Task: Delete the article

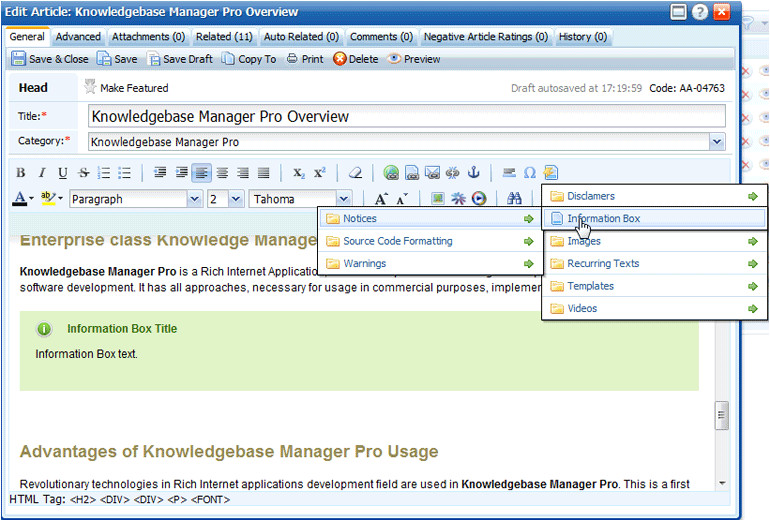Action: 356,59
